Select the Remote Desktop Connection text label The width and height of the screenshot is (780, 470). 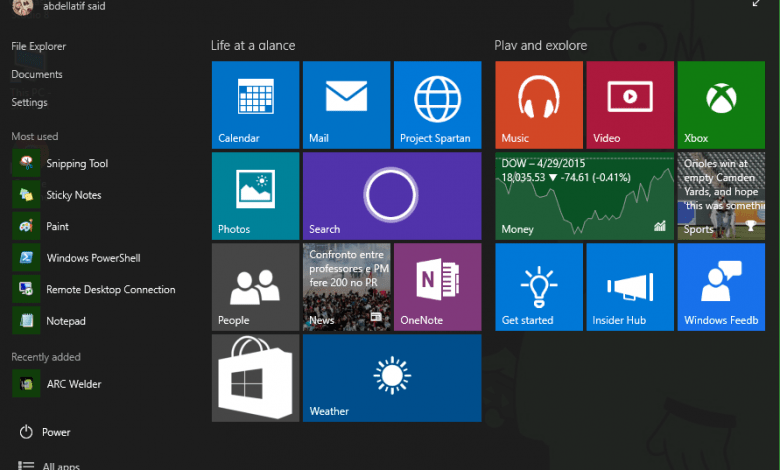coord(111,289)
